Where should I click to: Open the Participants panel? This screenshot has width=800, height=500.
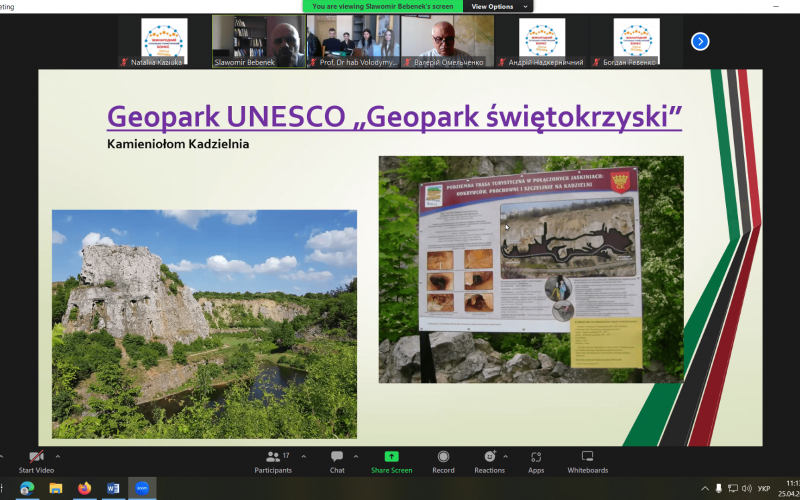pyautogui.click(x=273, y=462)
